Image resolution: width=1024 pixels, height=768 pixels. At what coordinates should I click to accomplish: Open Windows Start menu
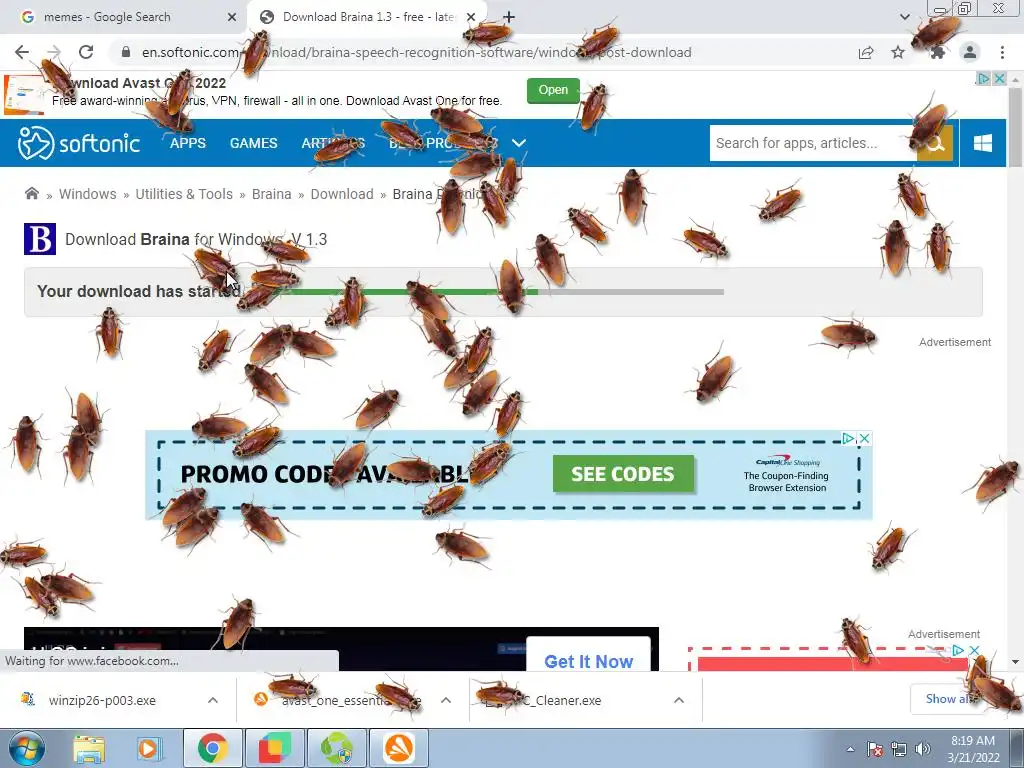click(26, 748)
